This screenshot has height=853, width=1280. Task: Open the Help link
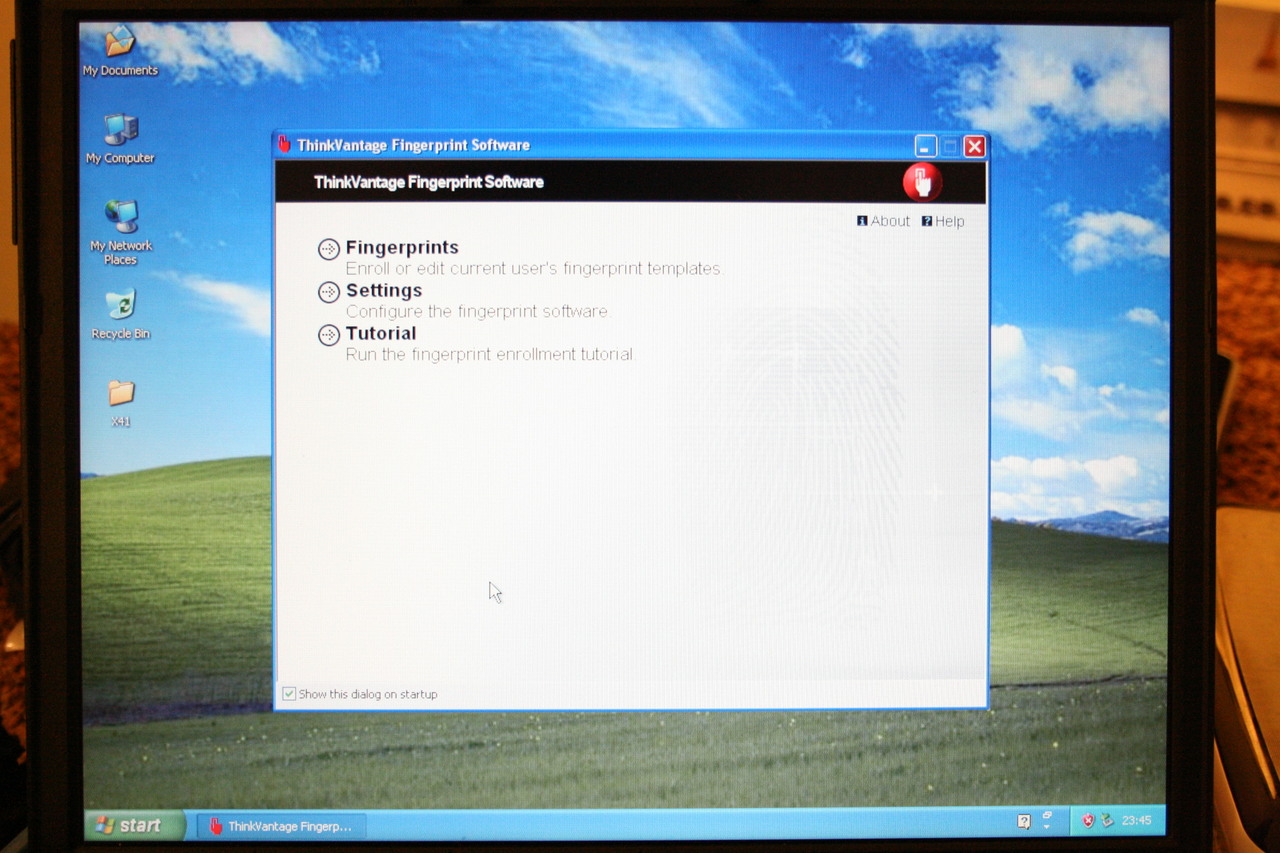click(943, 221)
